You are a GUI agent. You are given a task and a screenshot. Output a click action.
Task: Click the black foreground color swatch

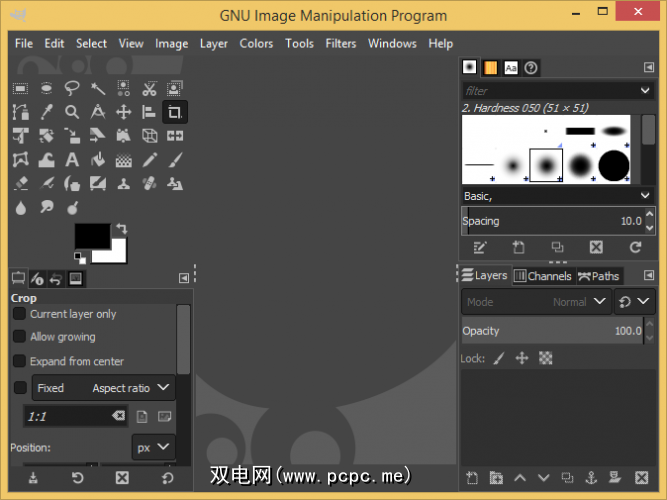(x=91, y=237)
